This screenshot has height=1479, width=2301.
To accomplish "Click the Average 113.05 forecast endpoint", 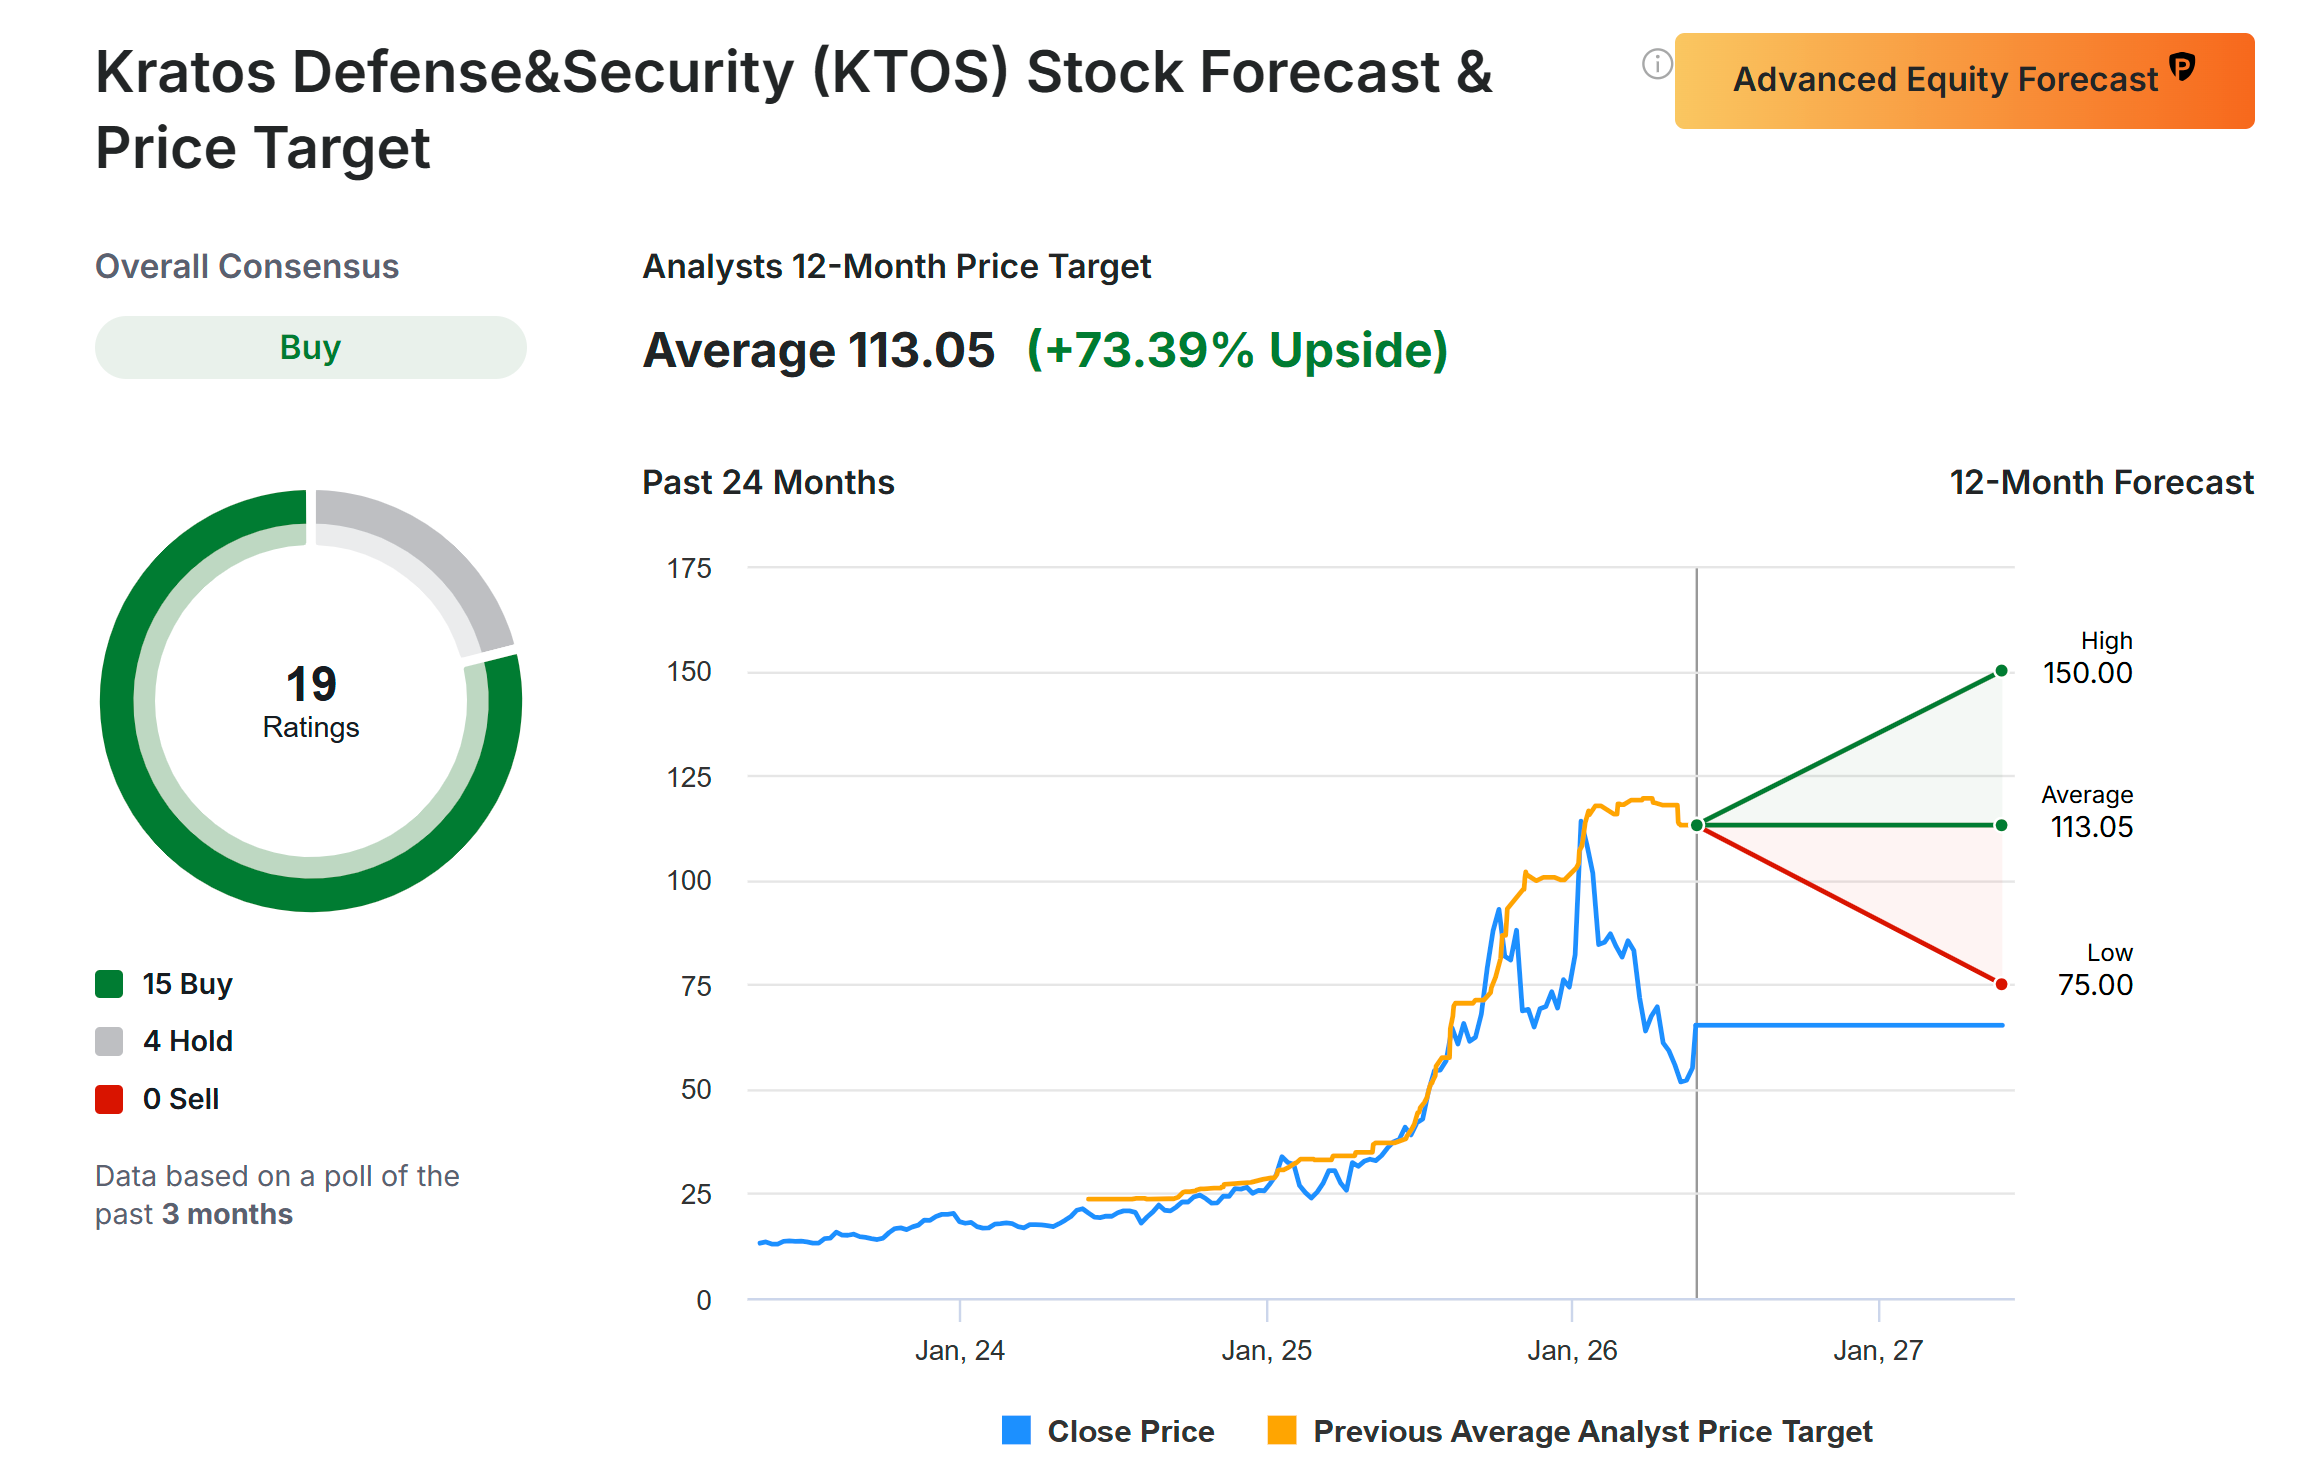I will click(2001, 825).
